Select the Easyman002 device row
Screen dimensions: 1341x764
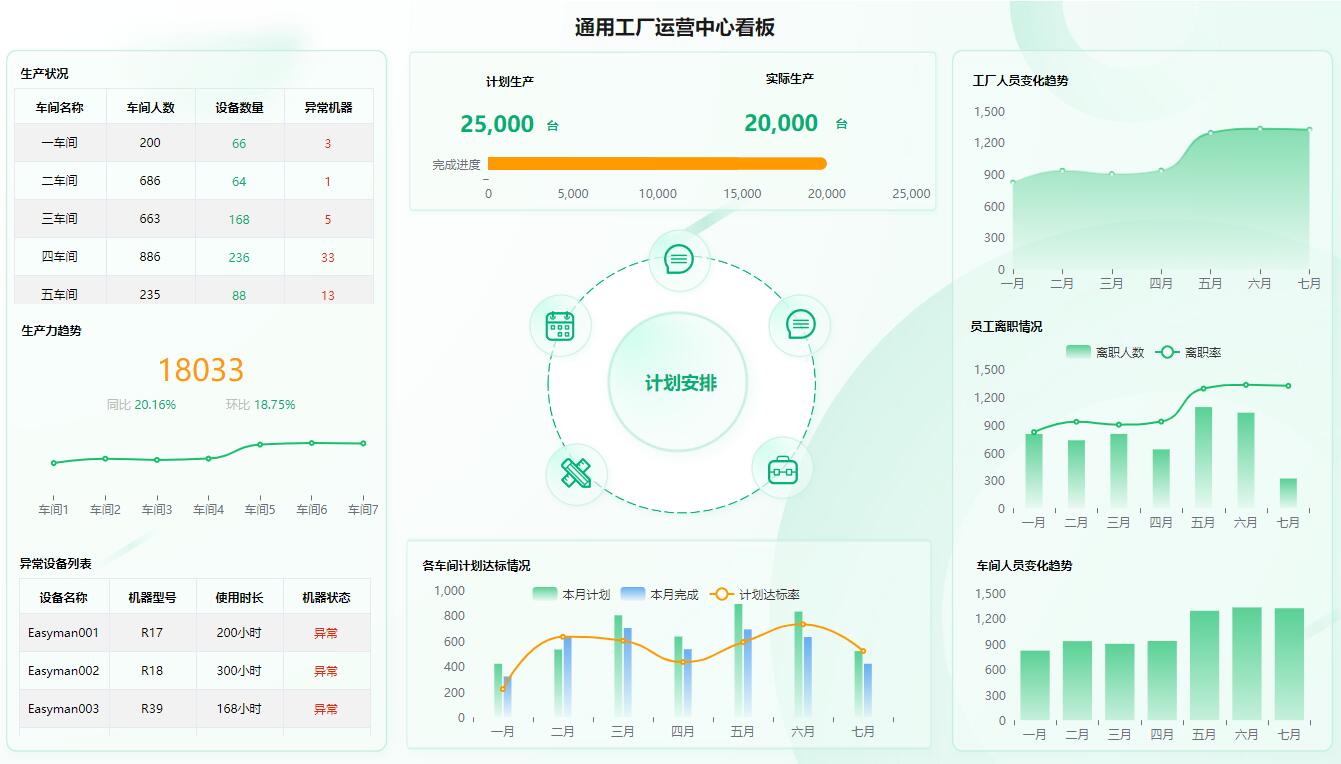click(x=195, y=671)
